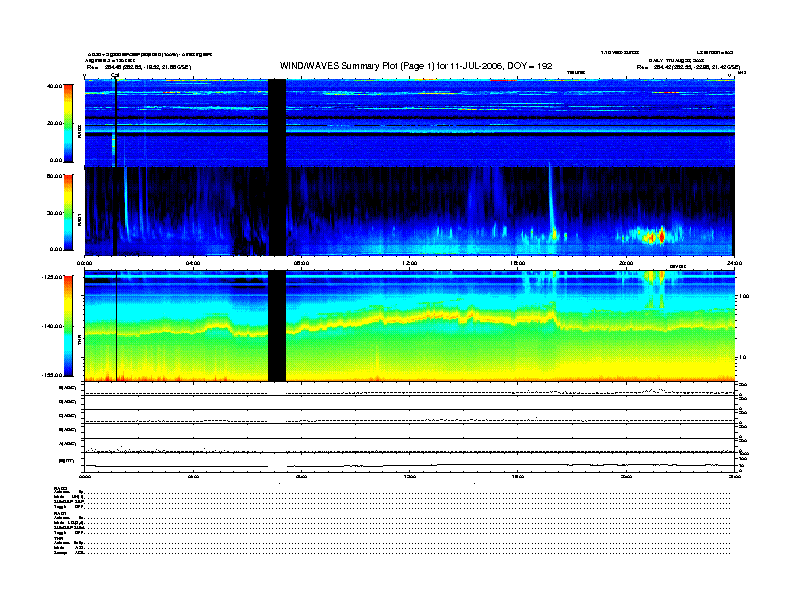The height and width of the screenshot is (612, 792).
Task: Click the RAD2 color scale bar
Action: pyautogui.click(x=68, y=123)
